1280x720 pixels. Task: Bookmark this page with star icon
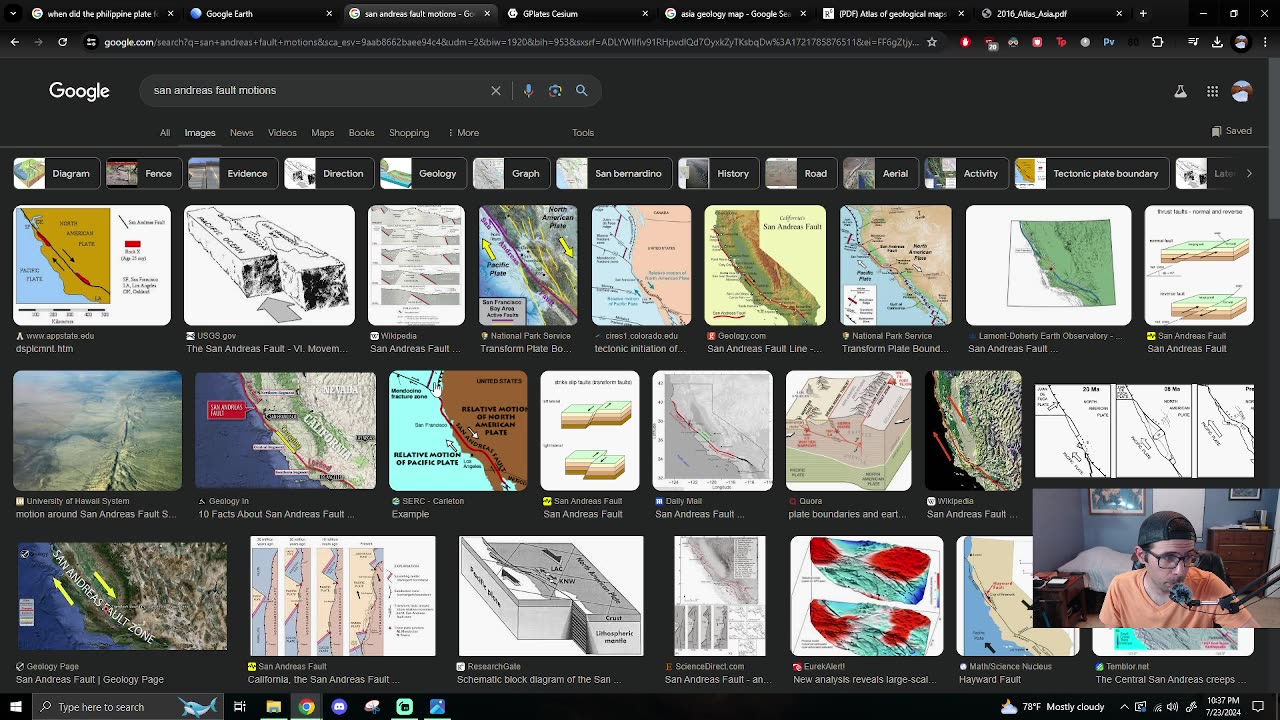(x=932, y=42)
